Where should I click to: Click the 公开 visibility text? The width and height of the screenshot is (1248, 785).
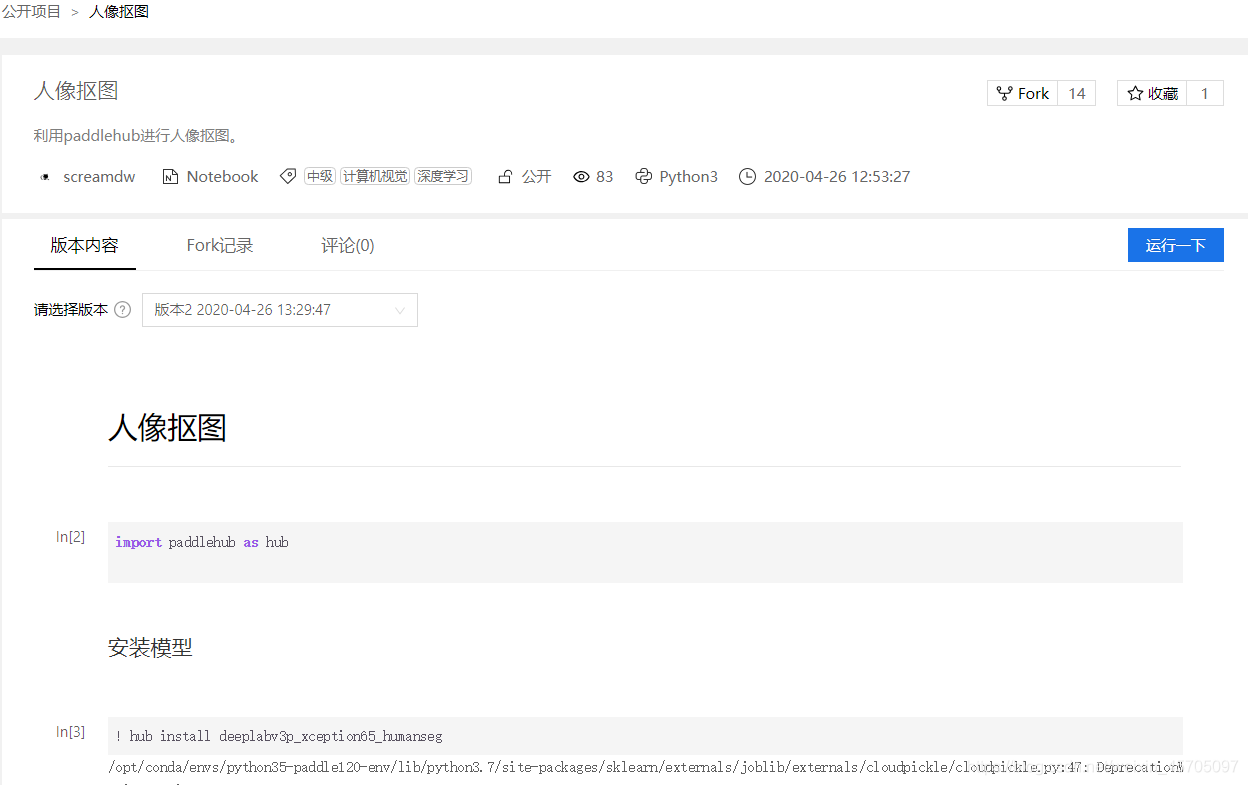coord(537,177)
